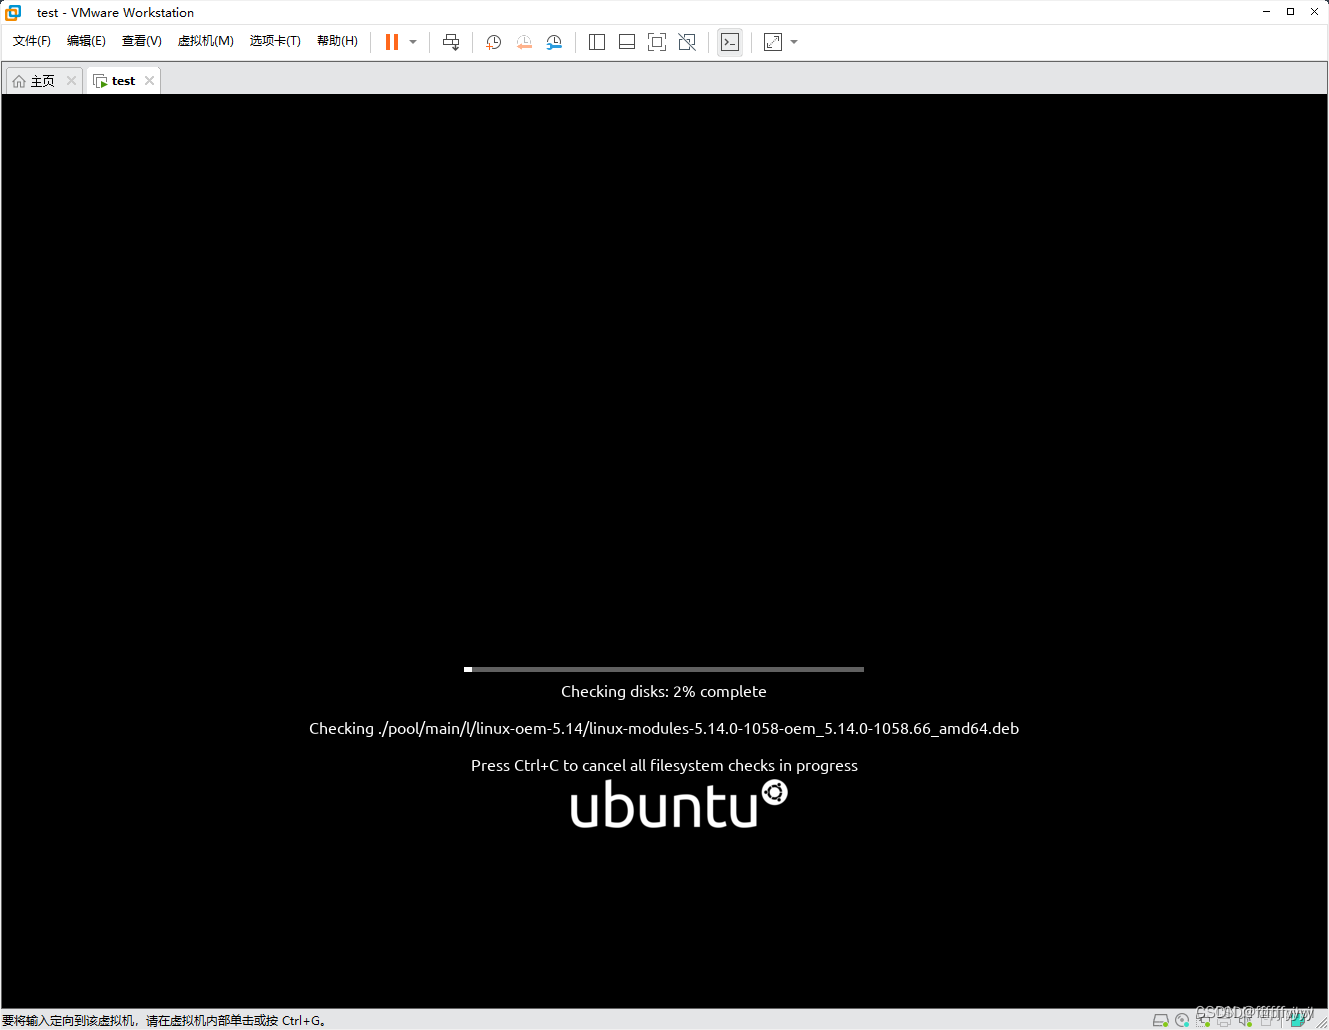The height and width of the screenshot is (1030, 1329).
Task: Click the VMware Workstation title bar logo
Action: [x=13, y=12]
